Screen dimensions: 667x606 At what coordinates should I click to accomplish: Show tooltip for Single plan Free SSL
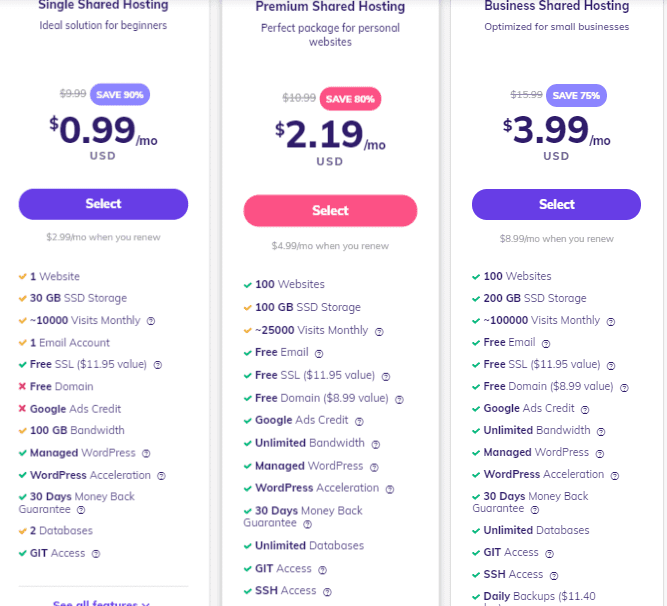pyautogui.click(x=157, y=365)
